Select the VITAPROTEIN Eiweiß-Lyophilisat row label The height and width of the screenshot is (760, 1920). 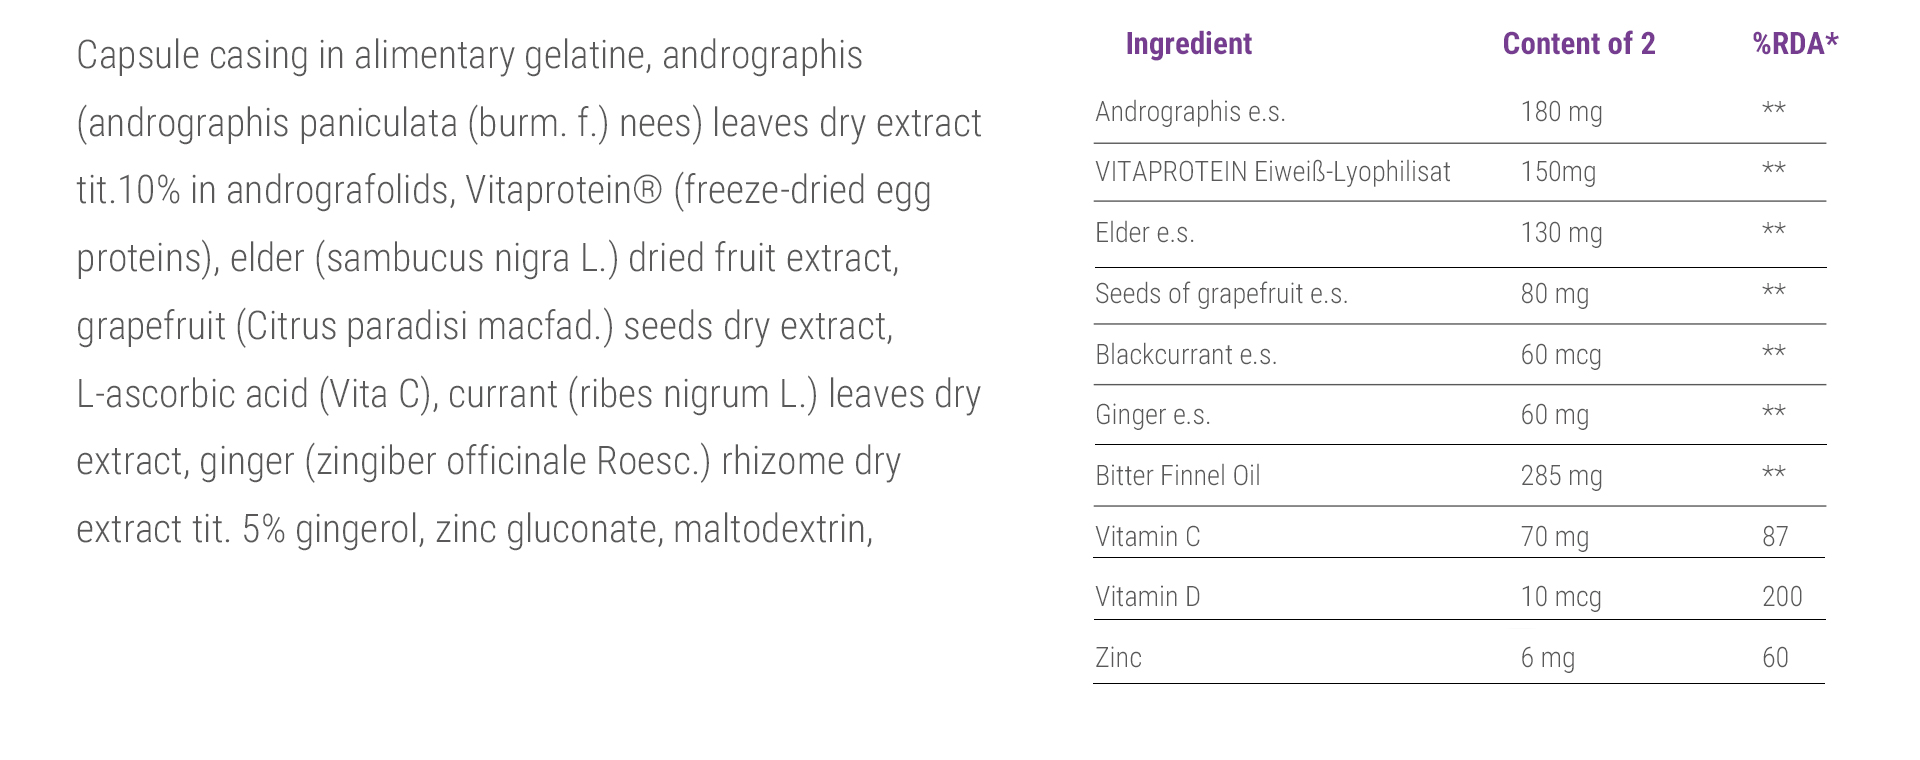pyautogui.click(x=1272, y=172)
